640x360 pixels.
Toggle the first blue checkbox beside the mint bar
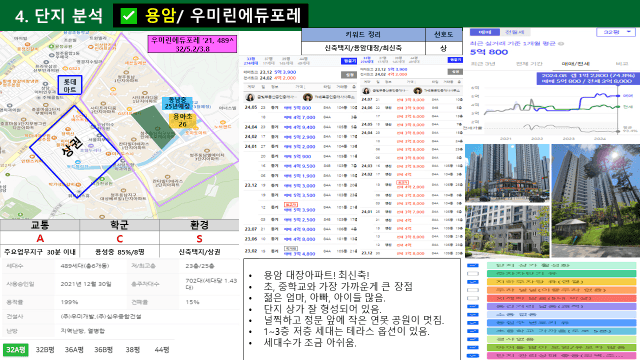pyautogui.click(x=473, y=266)
